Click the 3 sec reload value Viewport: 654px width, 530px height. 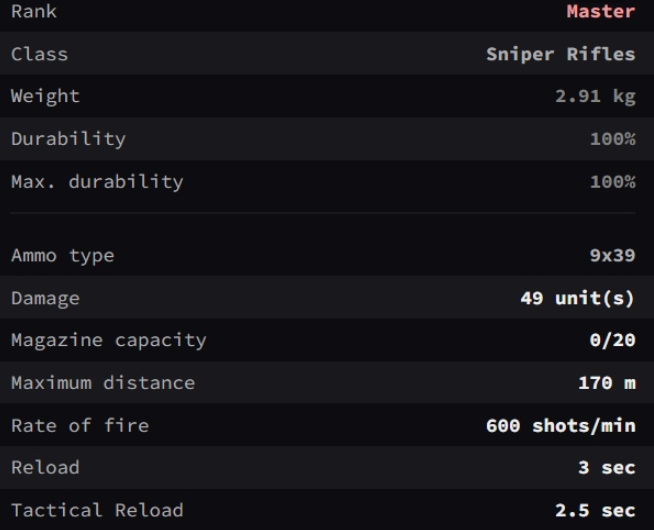(607, 468)
